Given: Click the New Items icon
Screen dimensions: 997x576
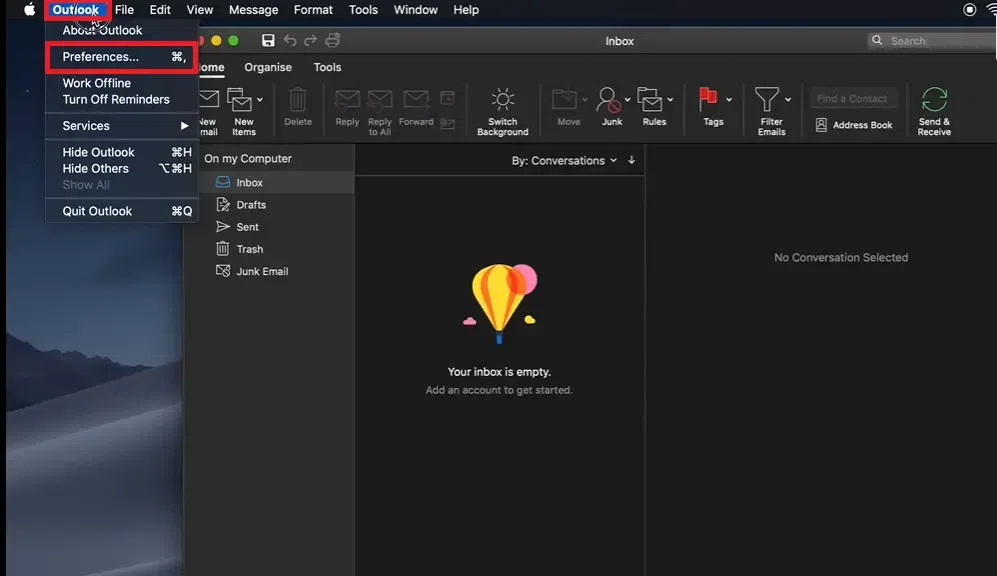Looking at the screenshot, I should point(239,100).
